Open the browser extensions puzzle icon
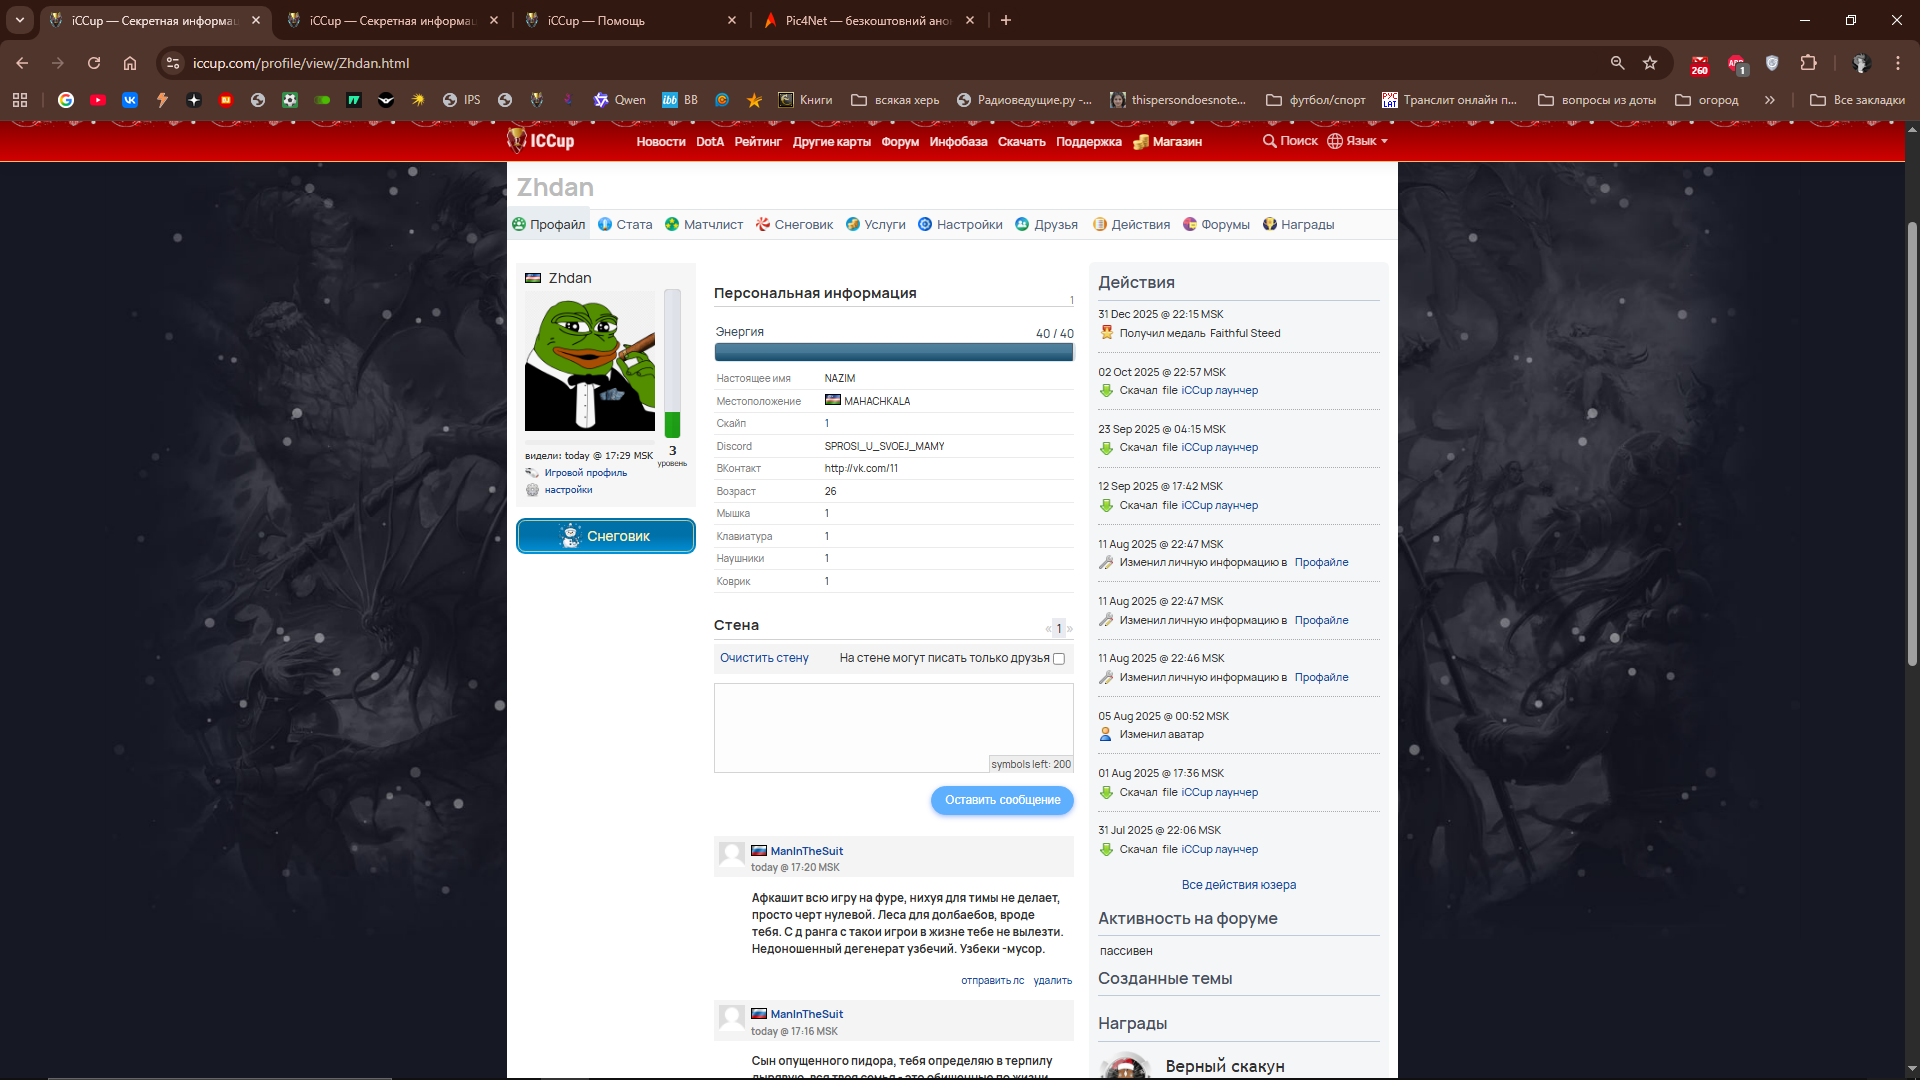Viewport: 1920px width, 1080px height. tap(1808, 63)
